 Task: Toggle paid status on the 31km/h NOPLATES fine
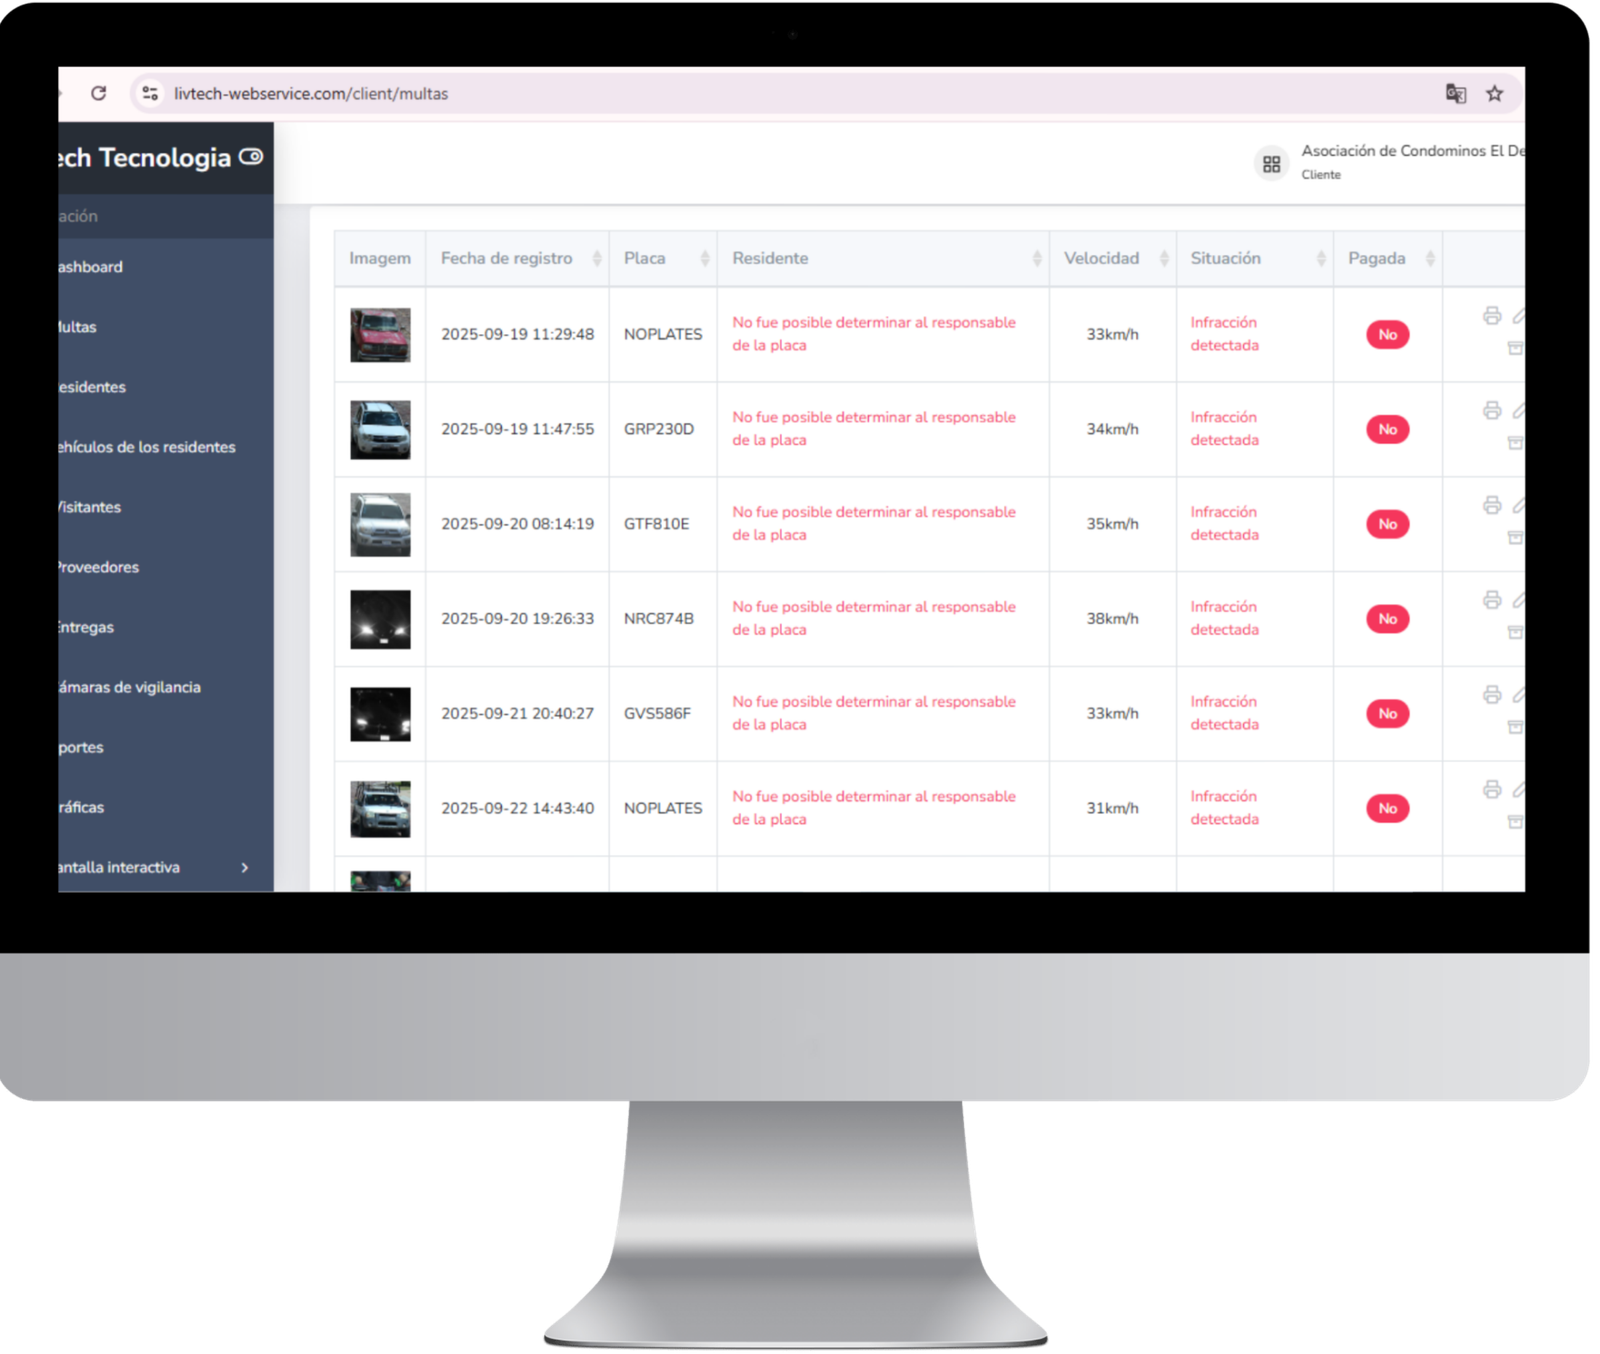(1387, 808)
